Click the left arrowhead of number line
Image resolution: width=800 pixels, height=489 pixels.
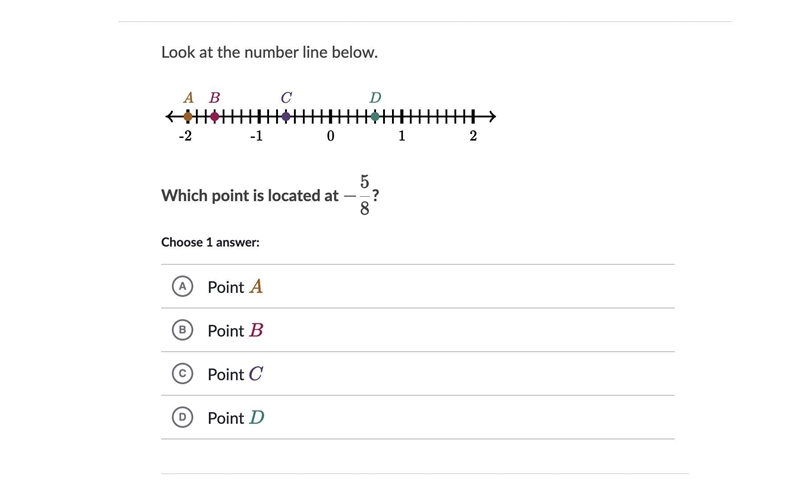[x=170, y=116]
